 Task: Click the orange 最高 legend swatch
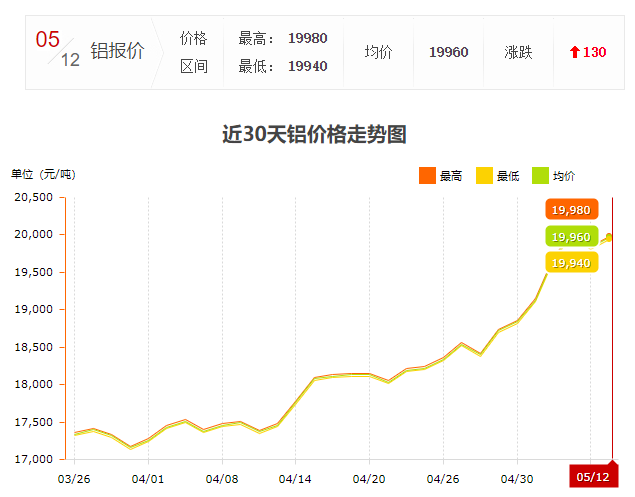pyautogui.click(x=427, y=176)
